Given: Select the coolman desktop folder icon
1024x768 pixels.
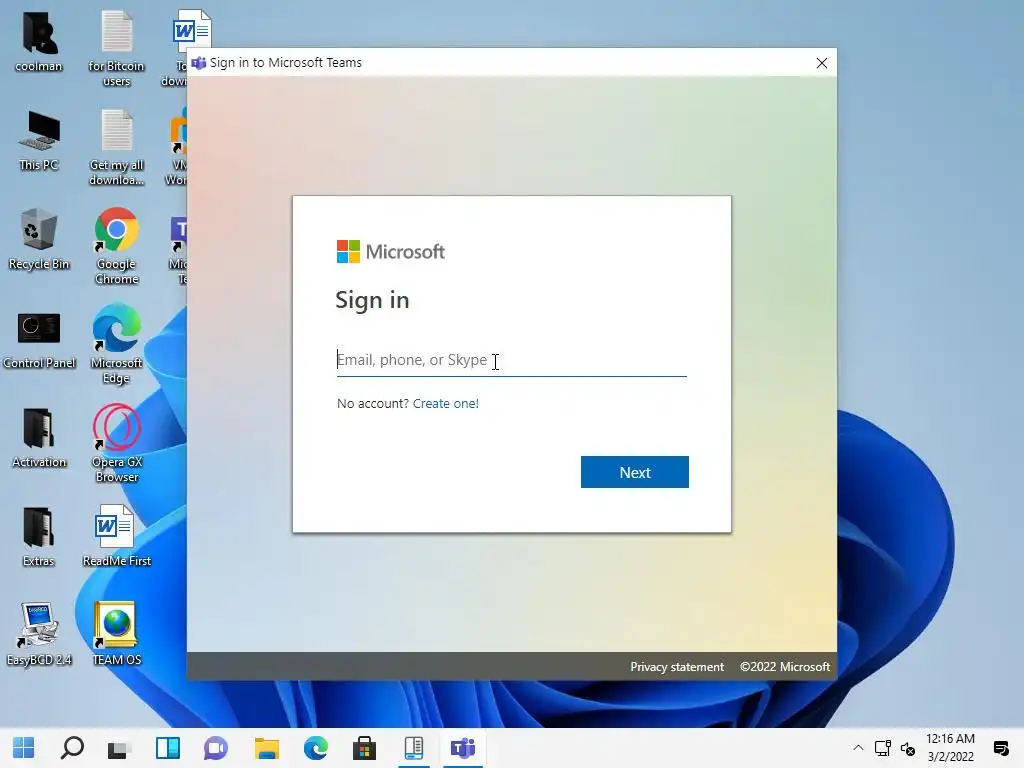Looking at the screenshot, I should pyautogui.click(x=39, y=42).
